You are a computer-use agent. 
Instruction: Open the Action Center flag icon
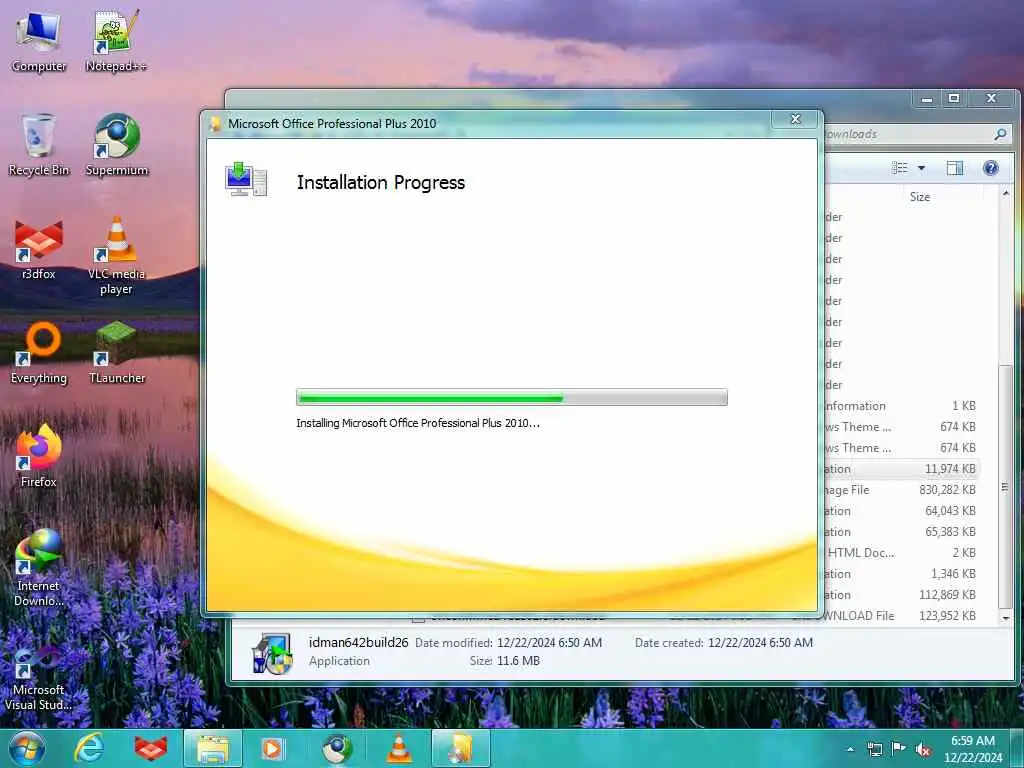(899, 749)
